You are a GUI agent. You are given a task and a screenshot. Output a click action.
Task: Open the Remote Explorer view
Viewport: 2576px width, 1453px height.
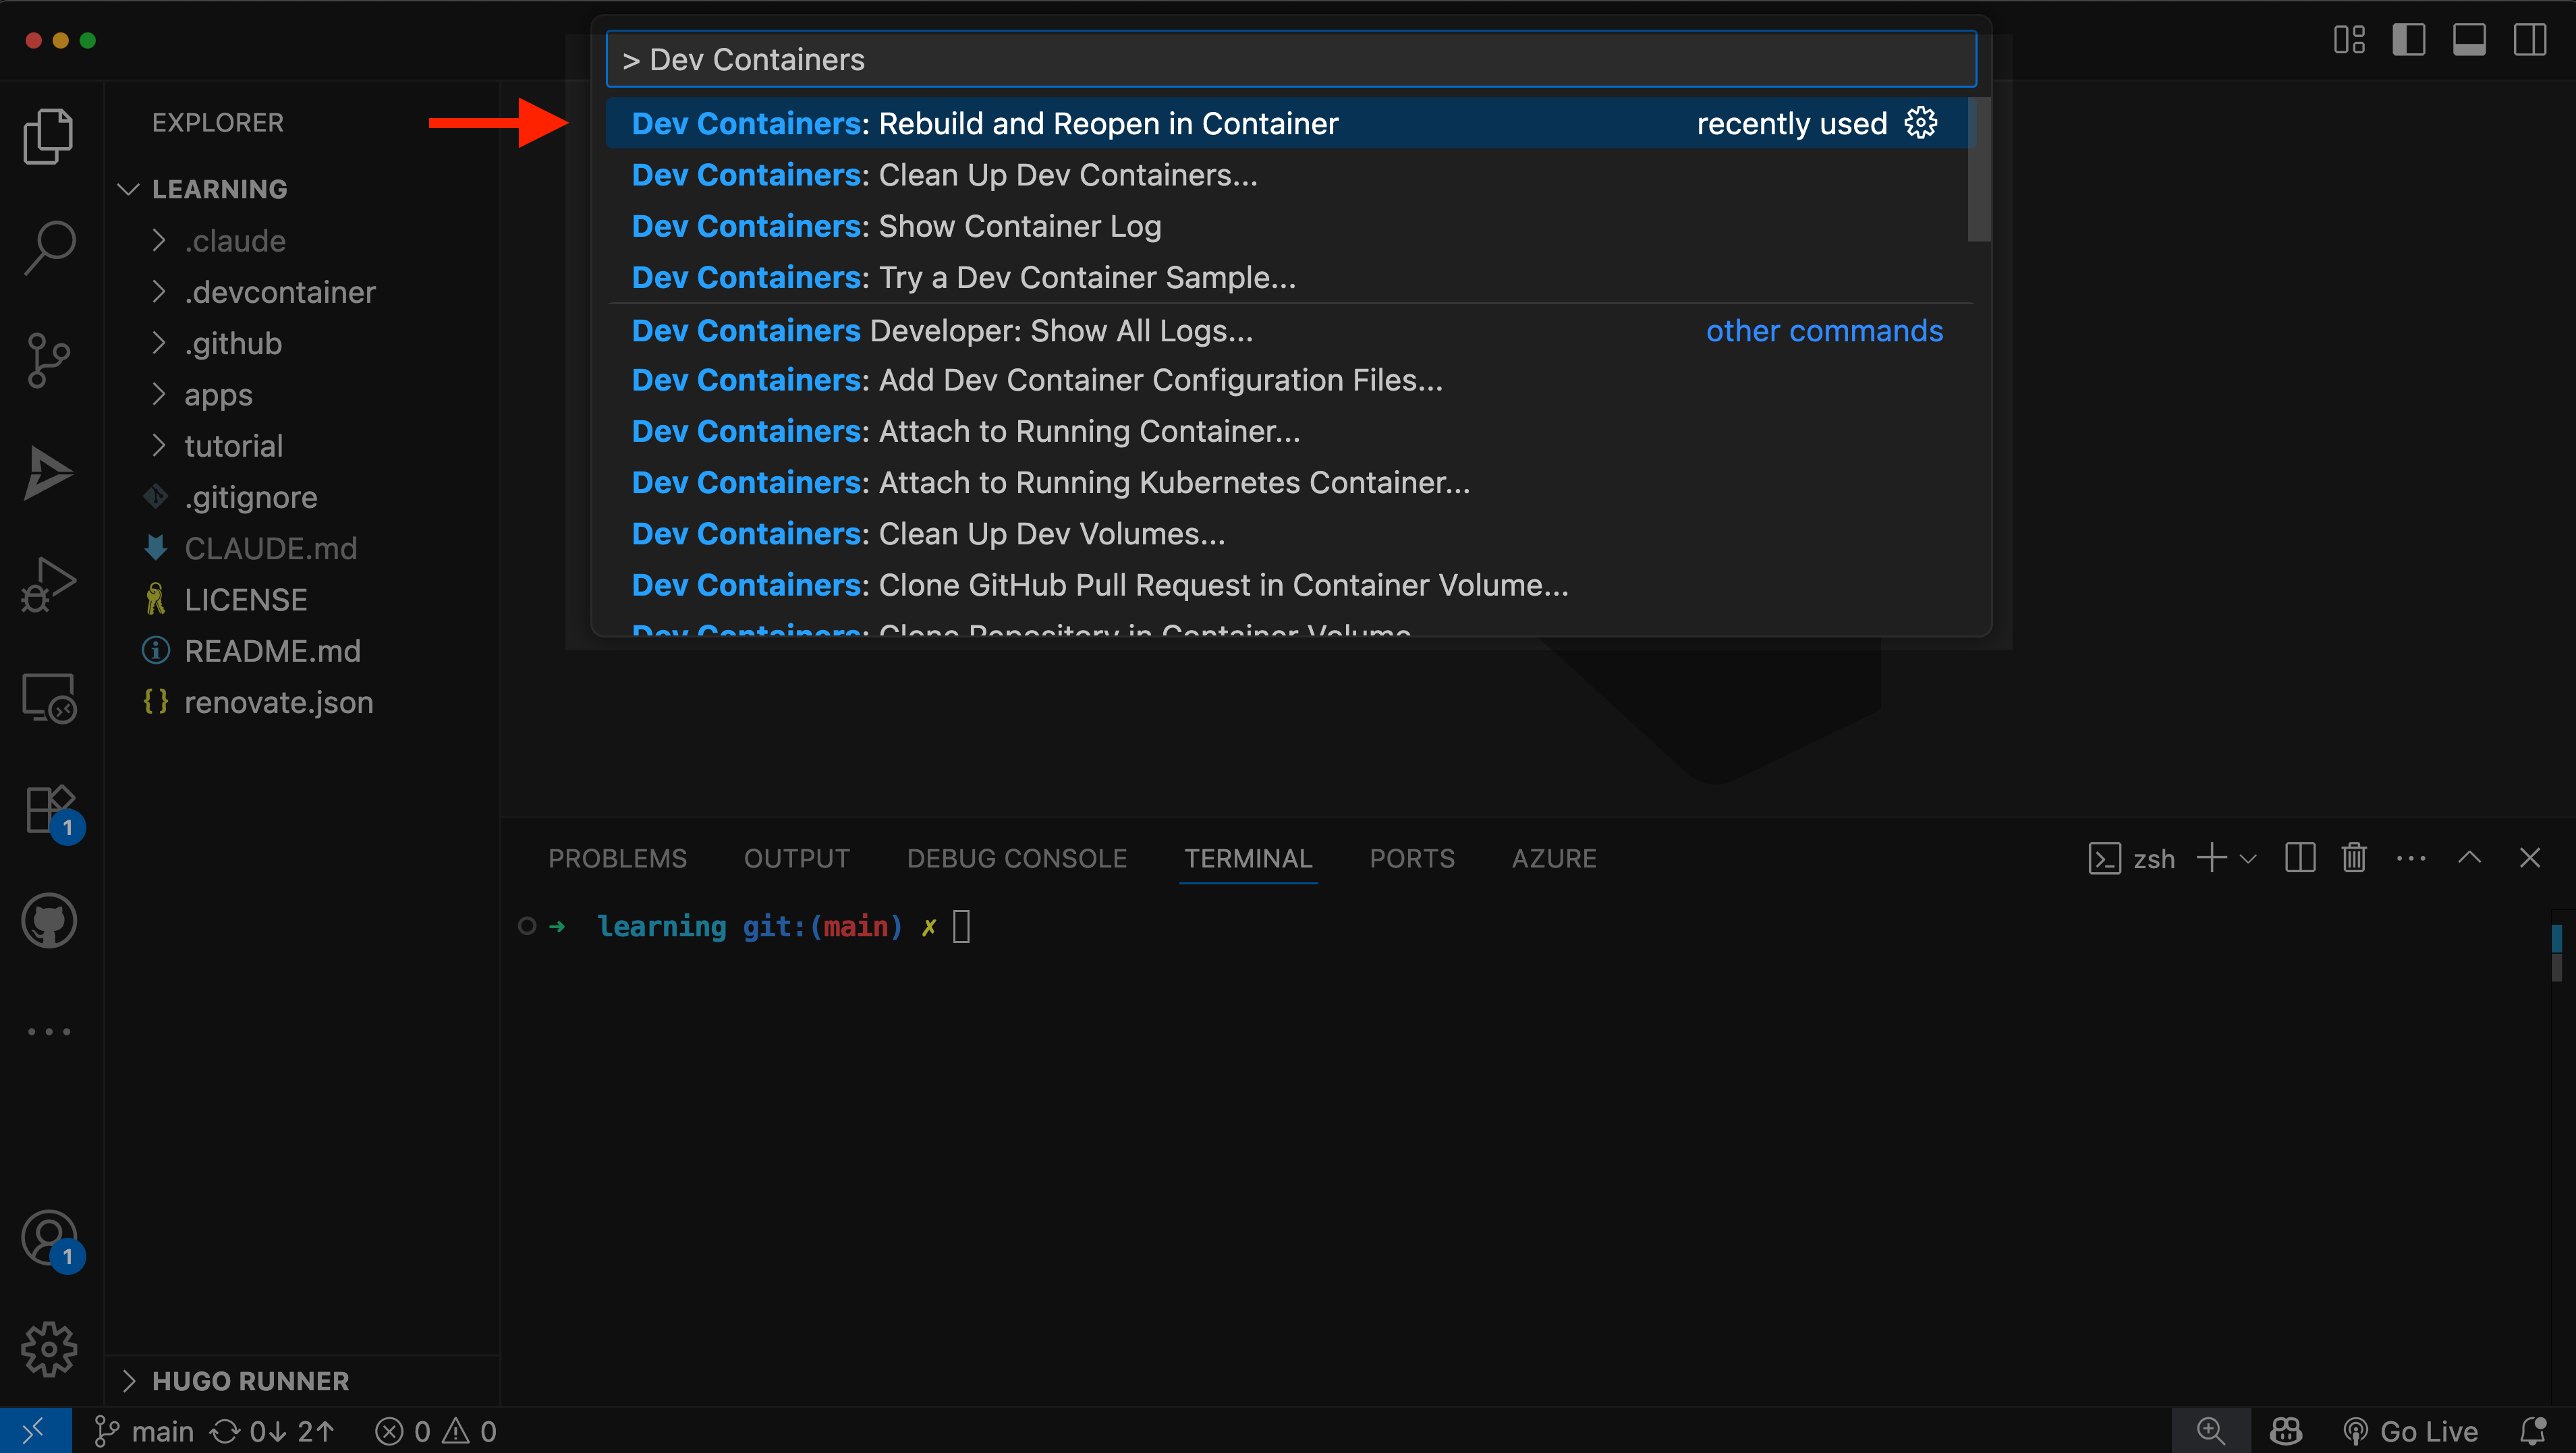[x=47, y=697]
